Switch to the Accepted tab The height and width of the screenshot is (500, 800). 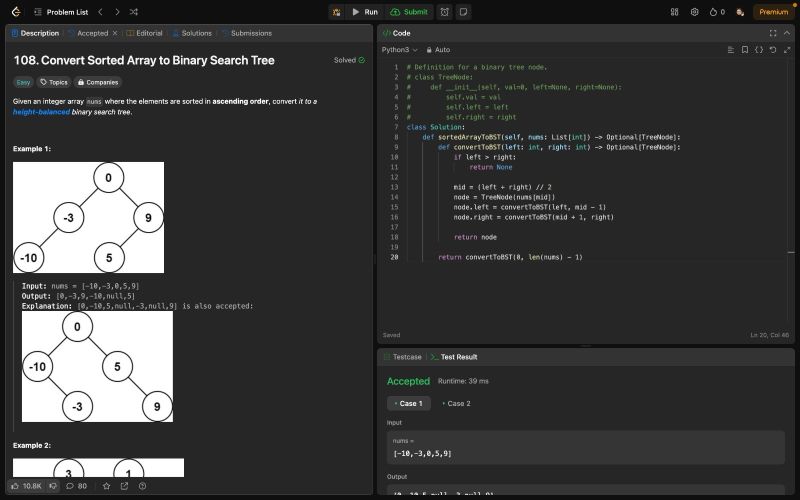(88, 33)
